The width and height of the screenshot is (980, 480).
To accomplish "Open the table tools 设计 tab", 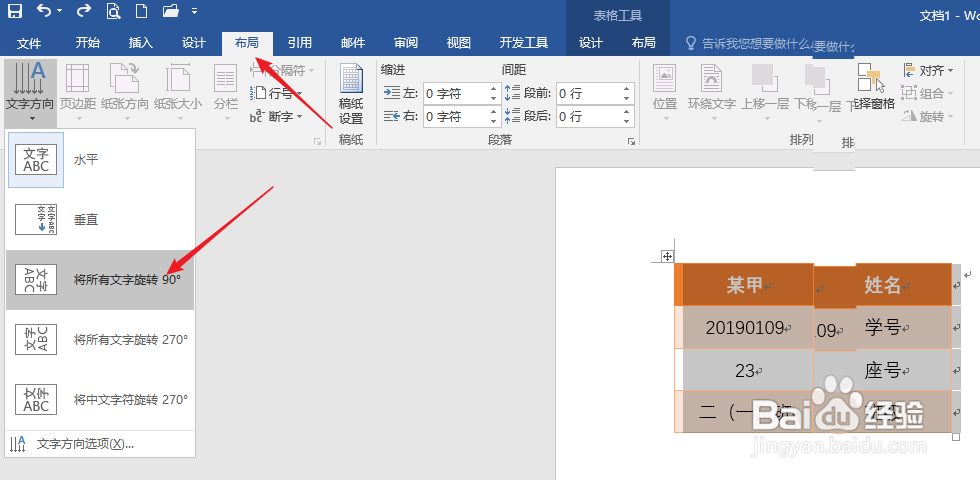I will [x=591, y=43].
